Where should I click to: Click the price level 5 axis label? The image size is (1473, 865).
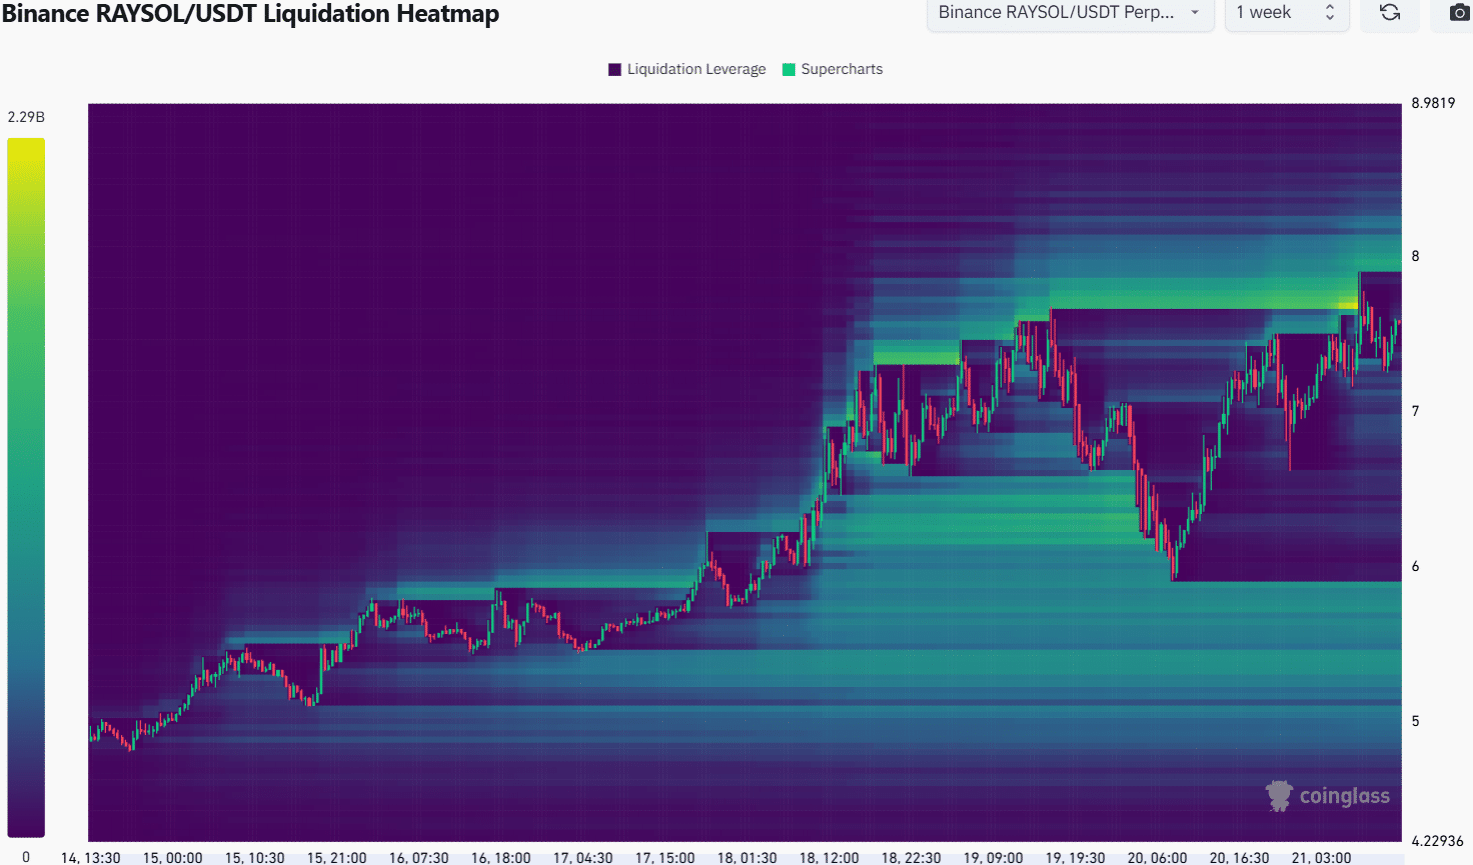pos(1415,721)
